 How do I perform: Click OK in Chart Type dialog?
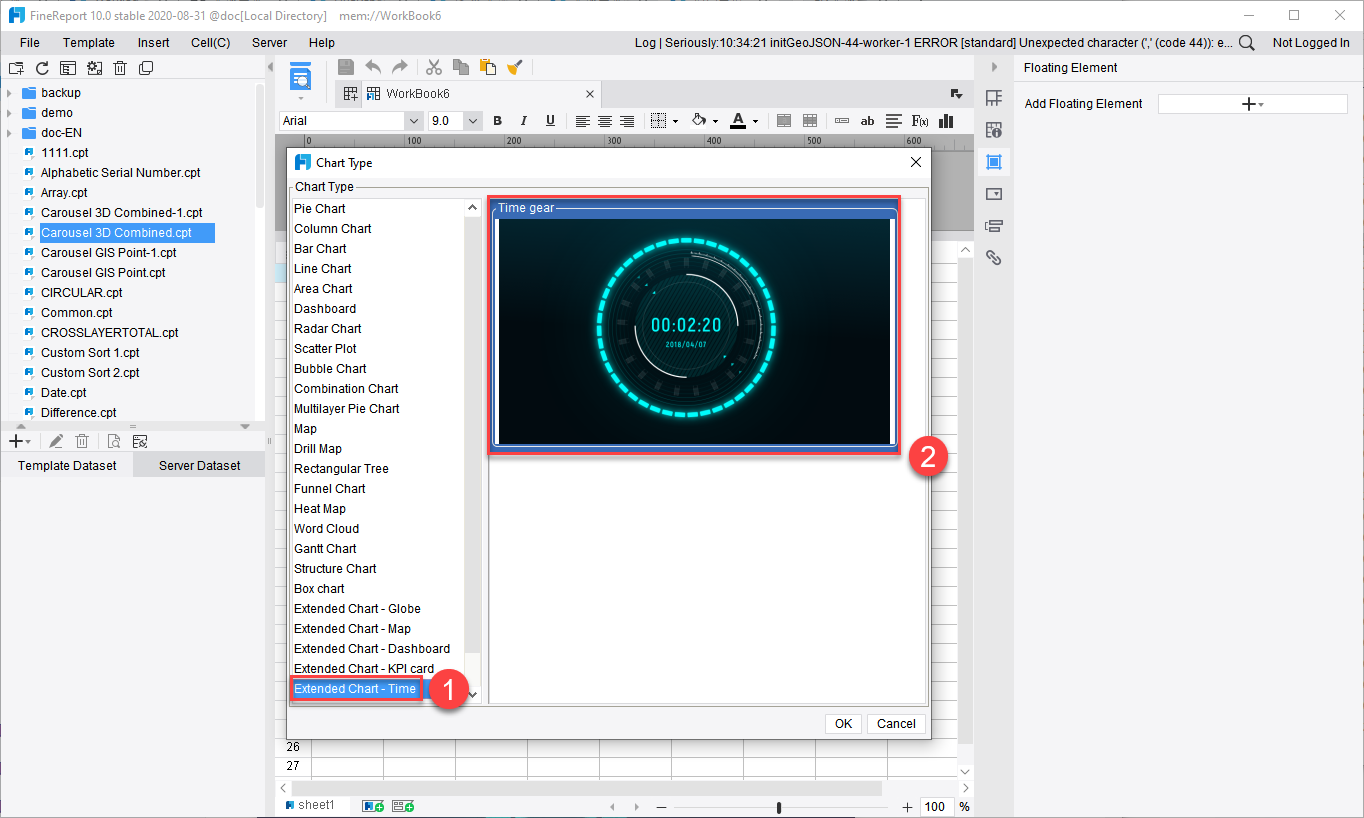(x=844, y=724)
